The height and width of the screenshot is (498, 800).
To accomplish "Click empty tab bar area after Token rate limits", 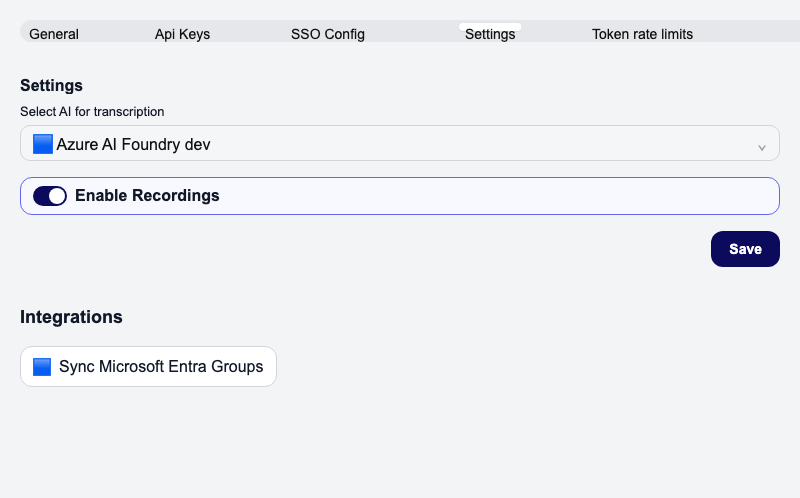I will click(750, 34).
